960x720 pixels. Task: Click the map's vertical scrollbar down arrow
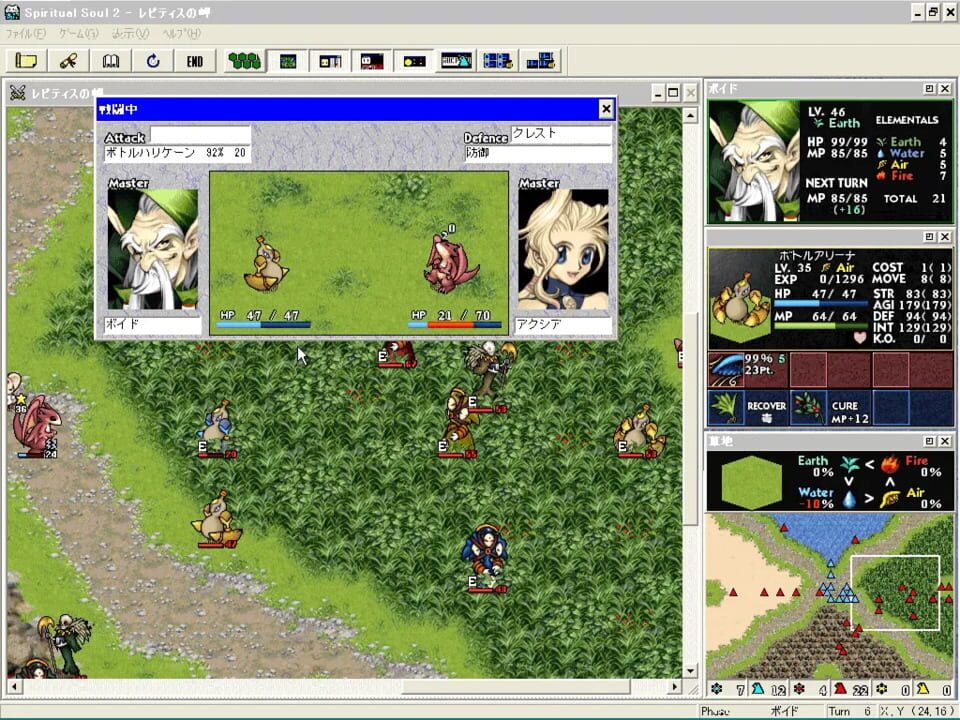tap(691, 669)
